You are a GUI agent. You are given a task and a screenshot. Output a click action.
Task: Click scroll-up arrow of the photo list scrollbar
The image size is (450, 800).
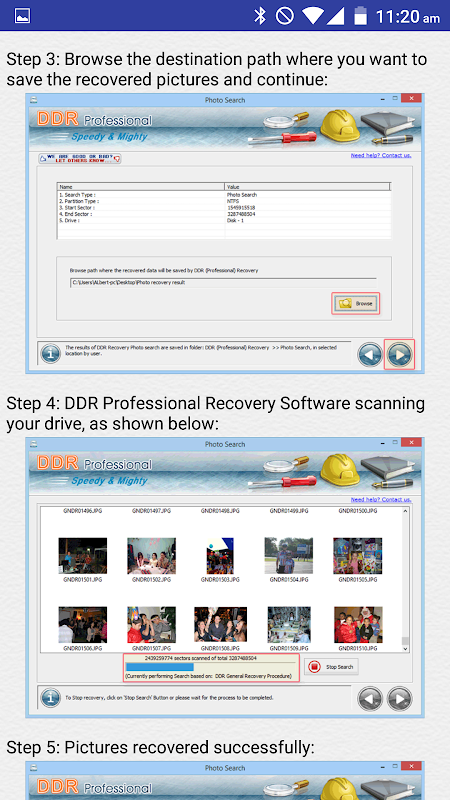point(405,511)
